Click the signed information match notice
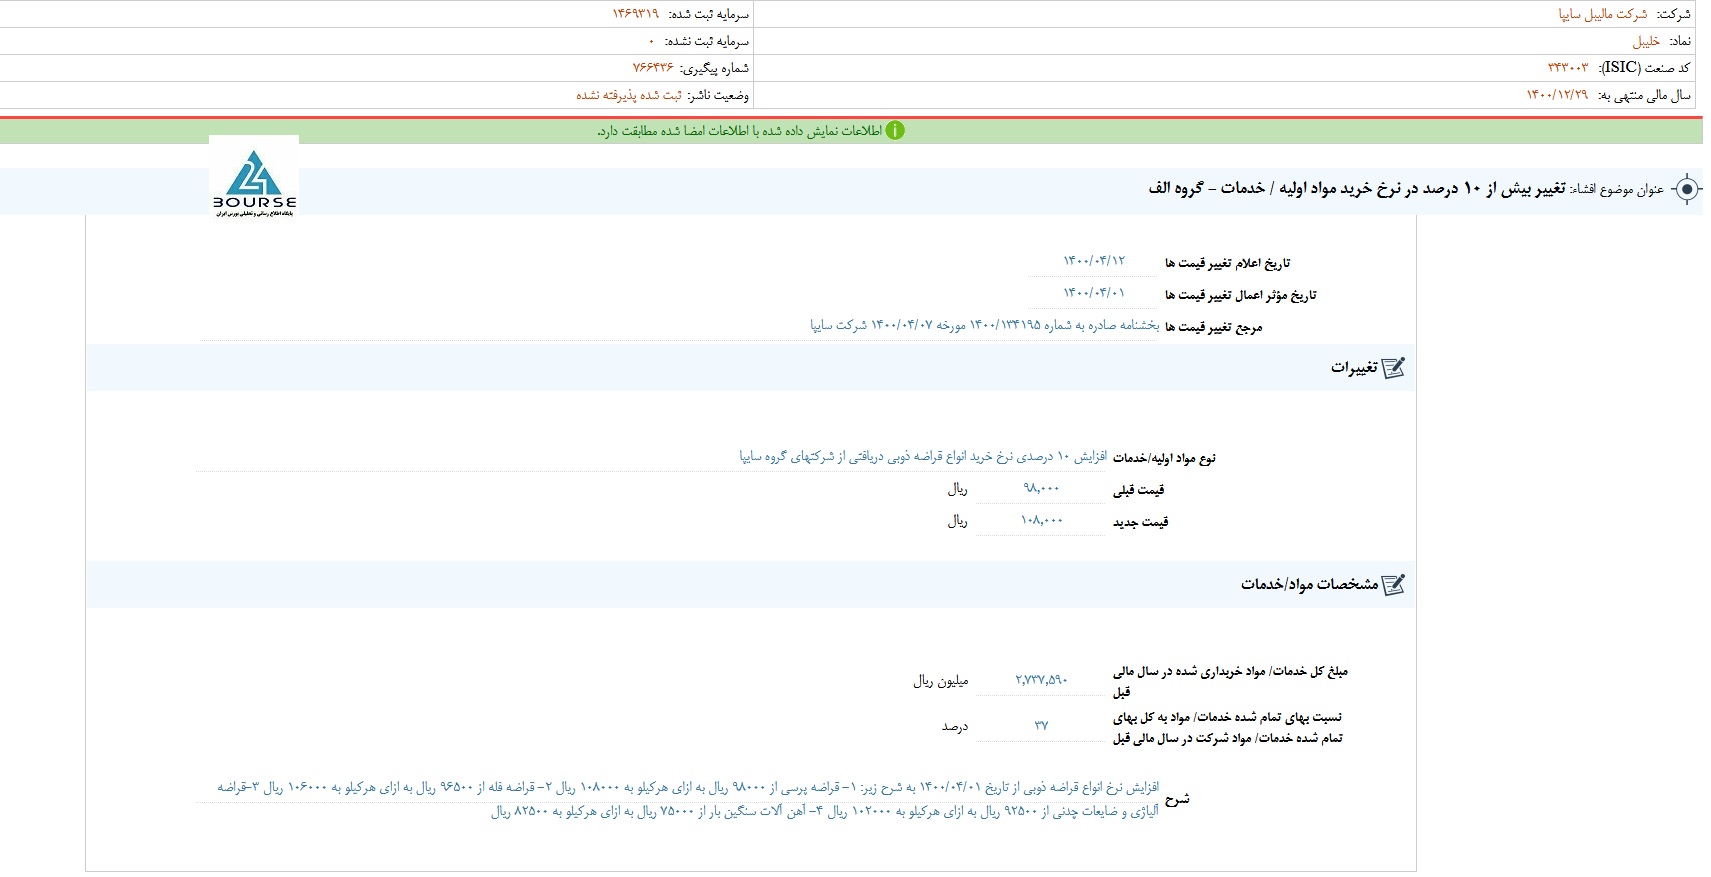This screenshot has width=1711, height=877. [x=739, y=131]
